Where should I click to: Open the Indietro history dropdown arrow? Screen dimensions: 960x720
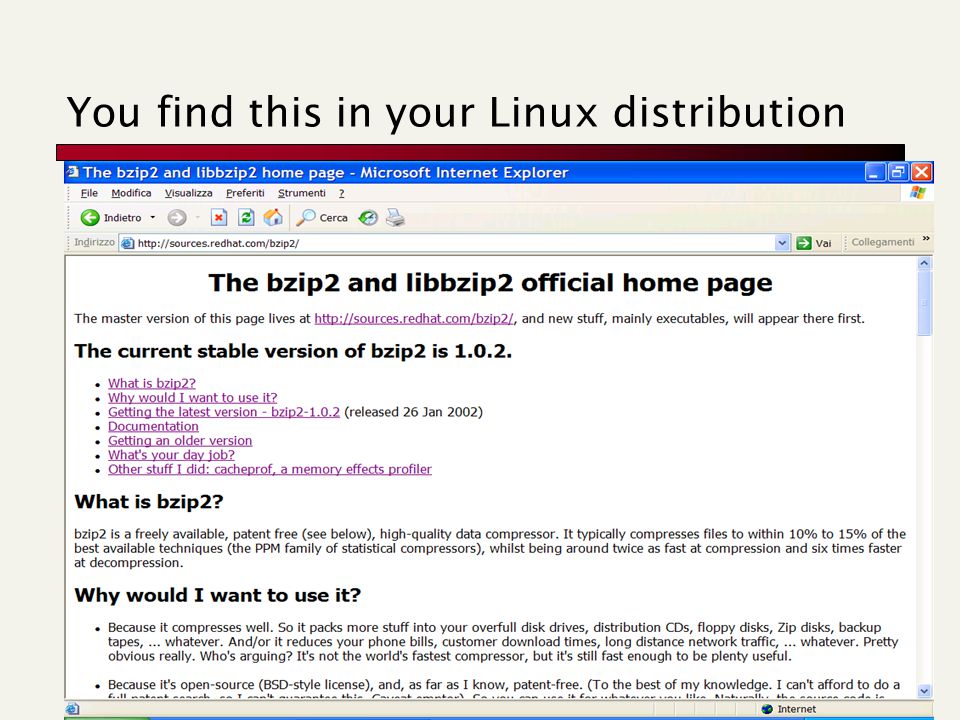(x=152, y=217)
